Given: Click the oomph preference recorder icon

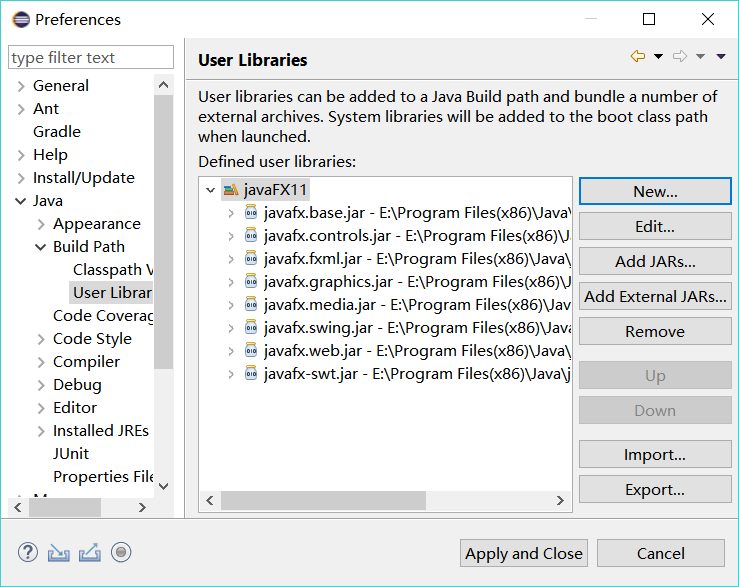Looking at the screenshot, I should pos(121,552).
